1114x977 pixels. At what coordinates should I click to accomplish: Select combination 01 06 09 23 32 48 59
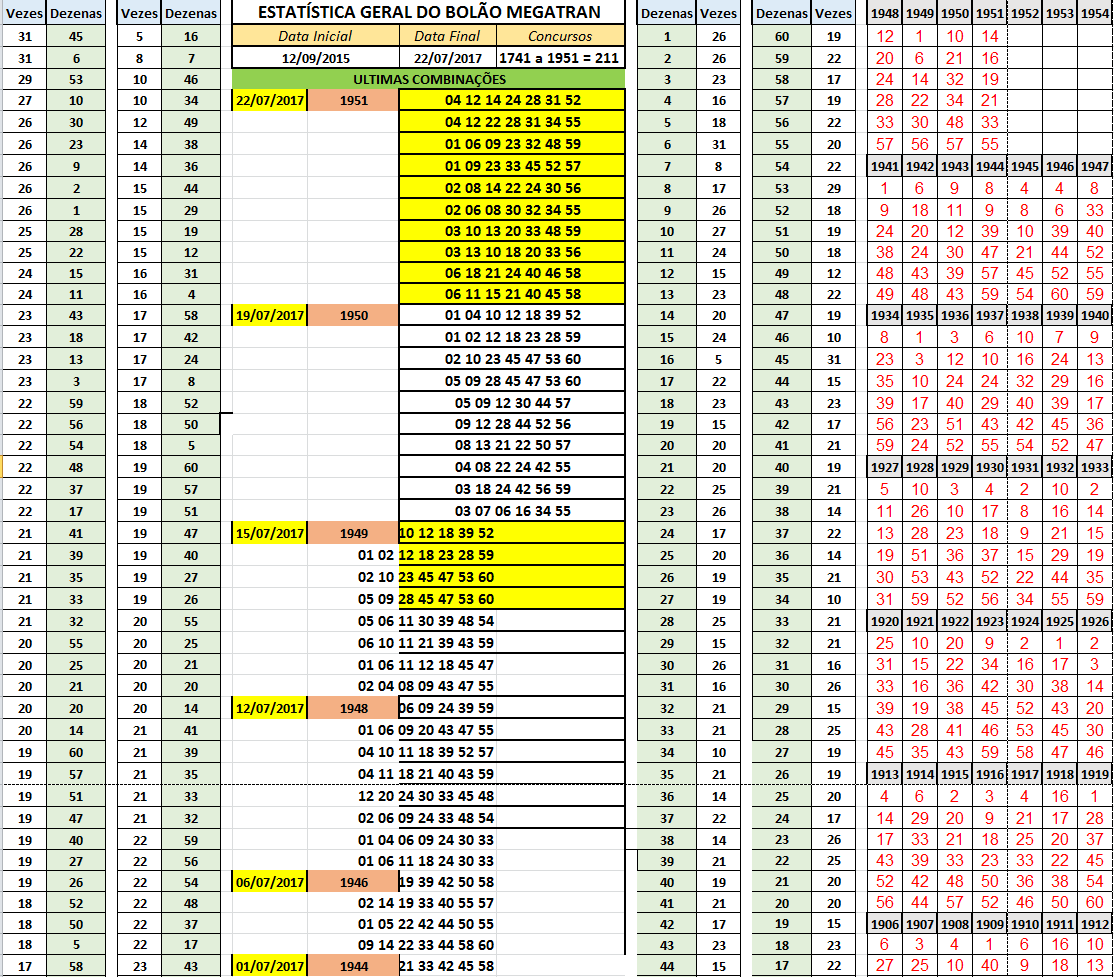[x=513, y=144]
